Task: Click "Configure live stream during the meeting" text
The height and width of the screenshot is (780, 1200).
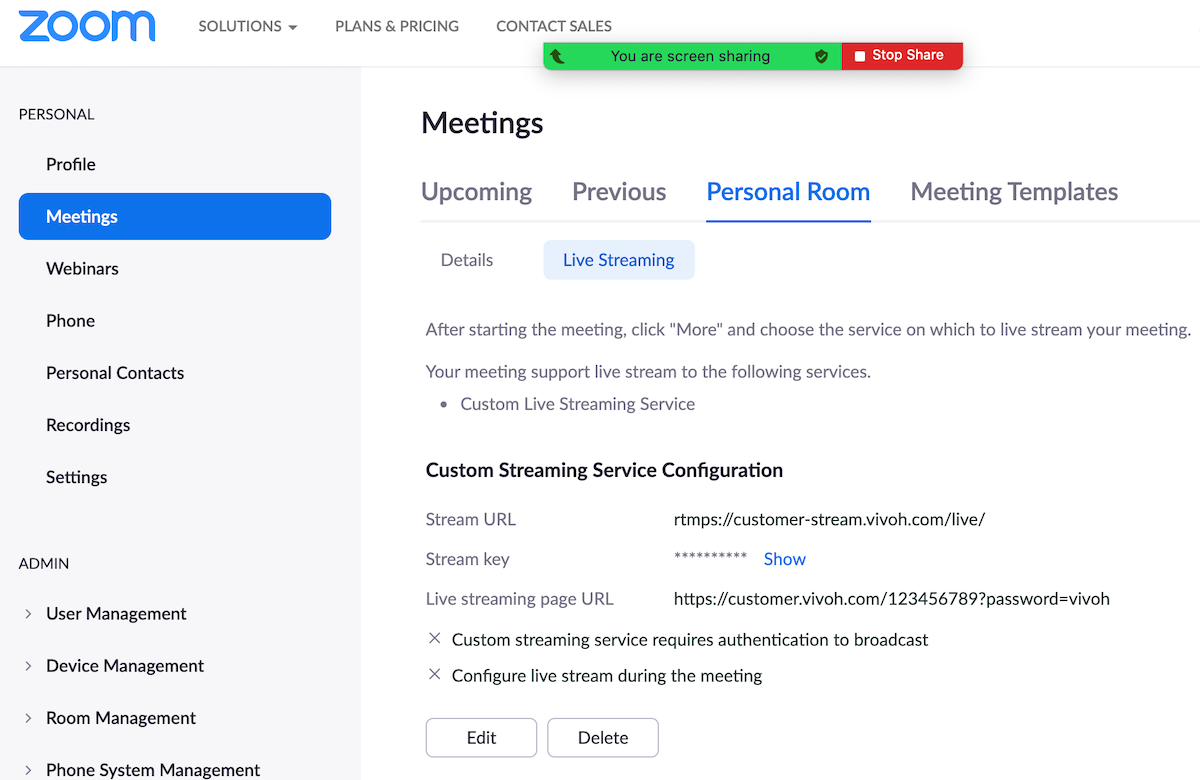Action: pos(607,676)
